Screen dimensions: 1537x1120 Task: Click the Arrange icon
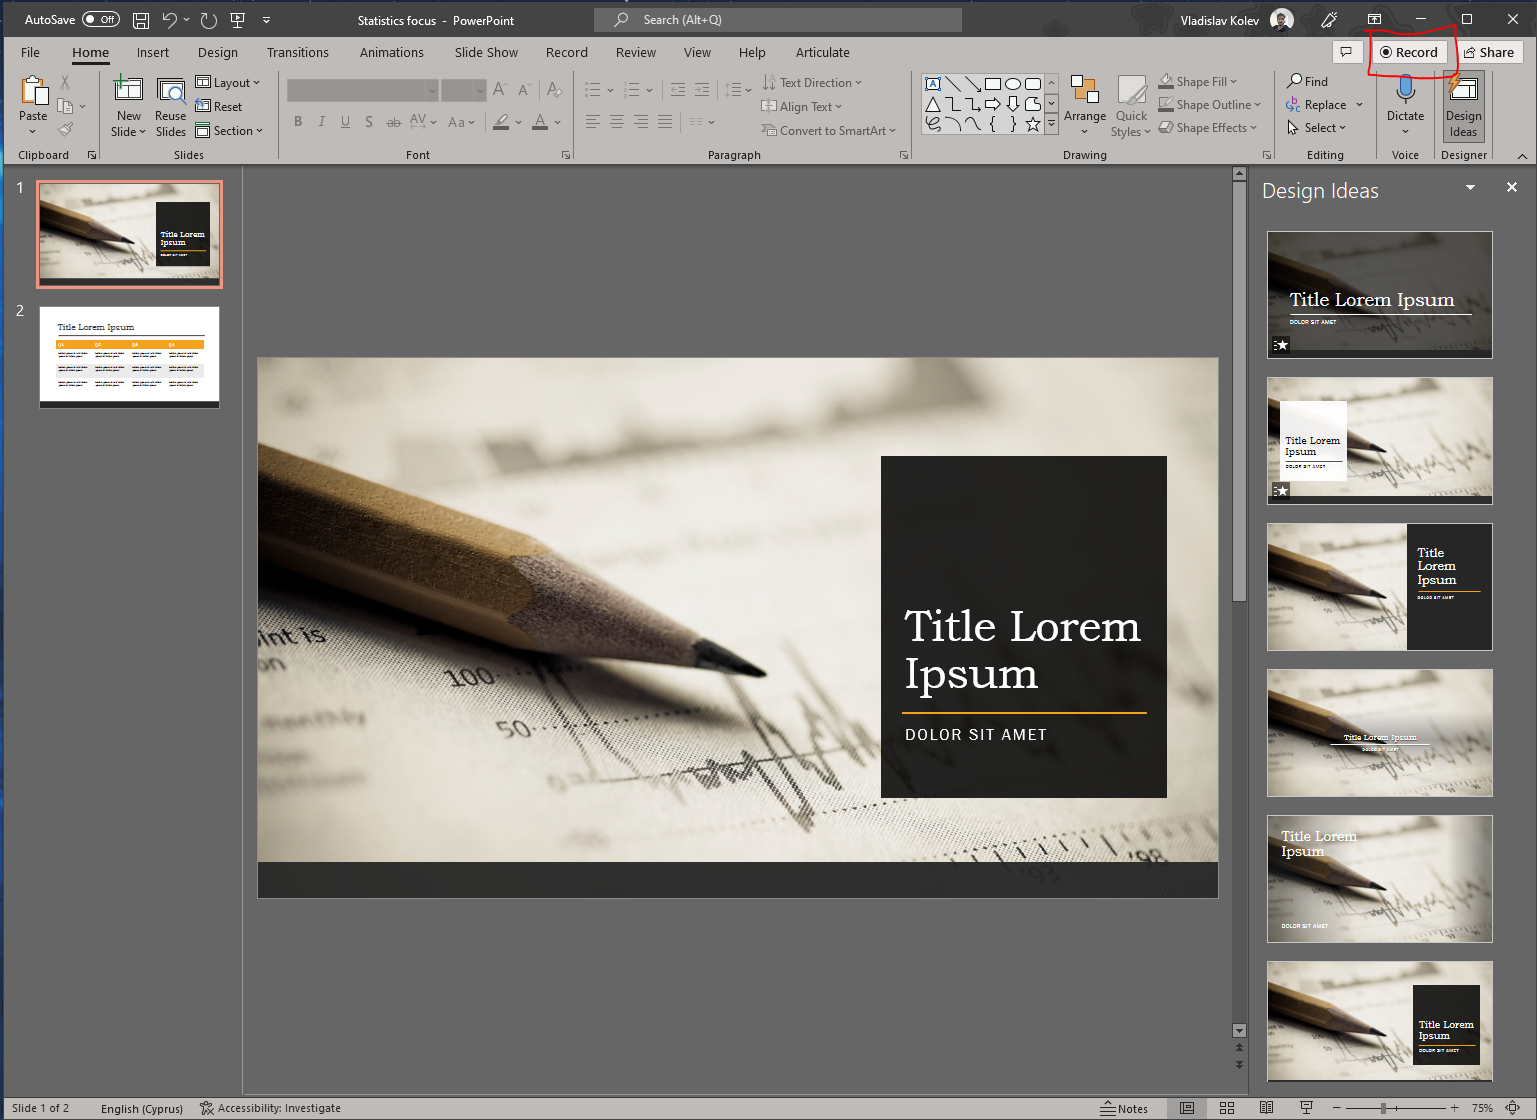point(1085,104)
